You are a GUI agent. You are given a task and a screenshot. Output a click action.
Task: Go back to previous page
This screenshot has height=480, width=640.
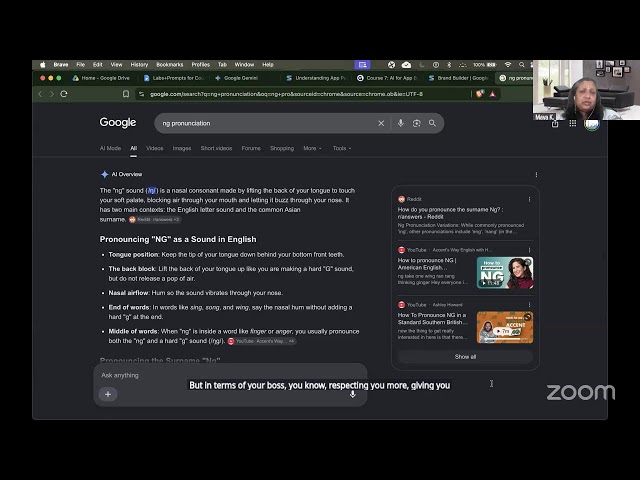40,94
